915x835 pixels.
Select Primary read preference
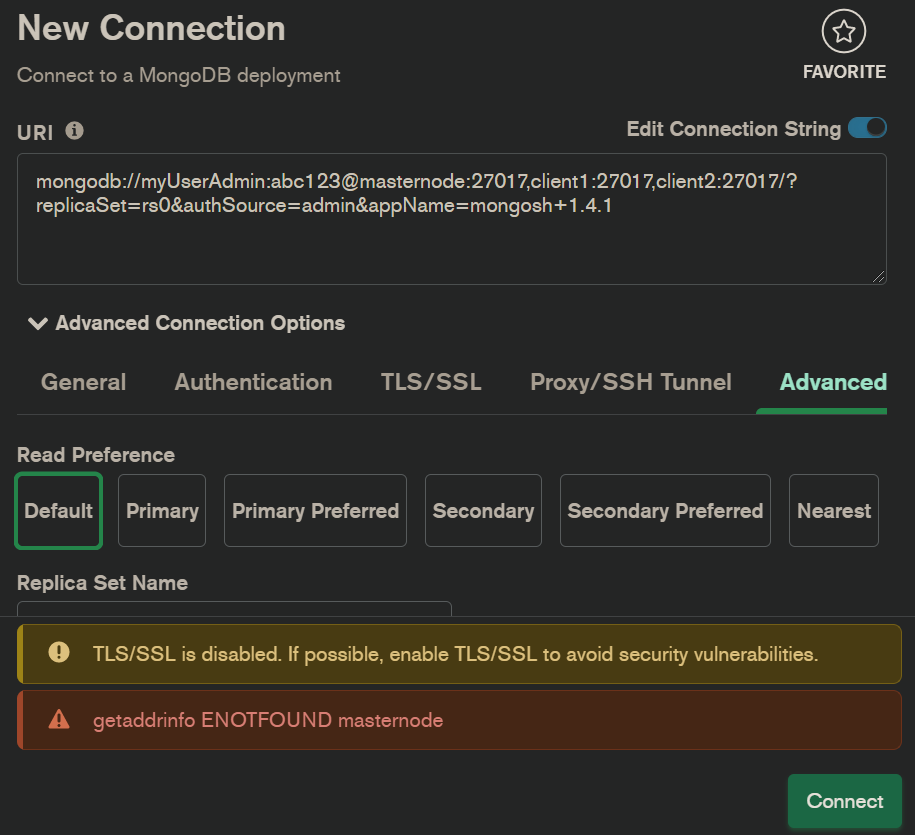point(162,511)
